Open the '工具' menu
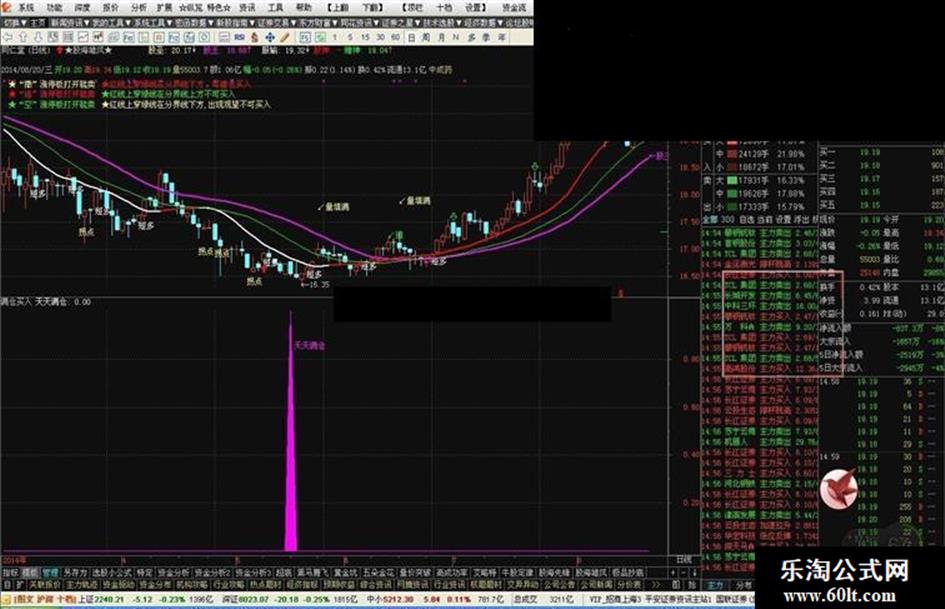Viewport: 945px width, 609px height. pos(275,7)
